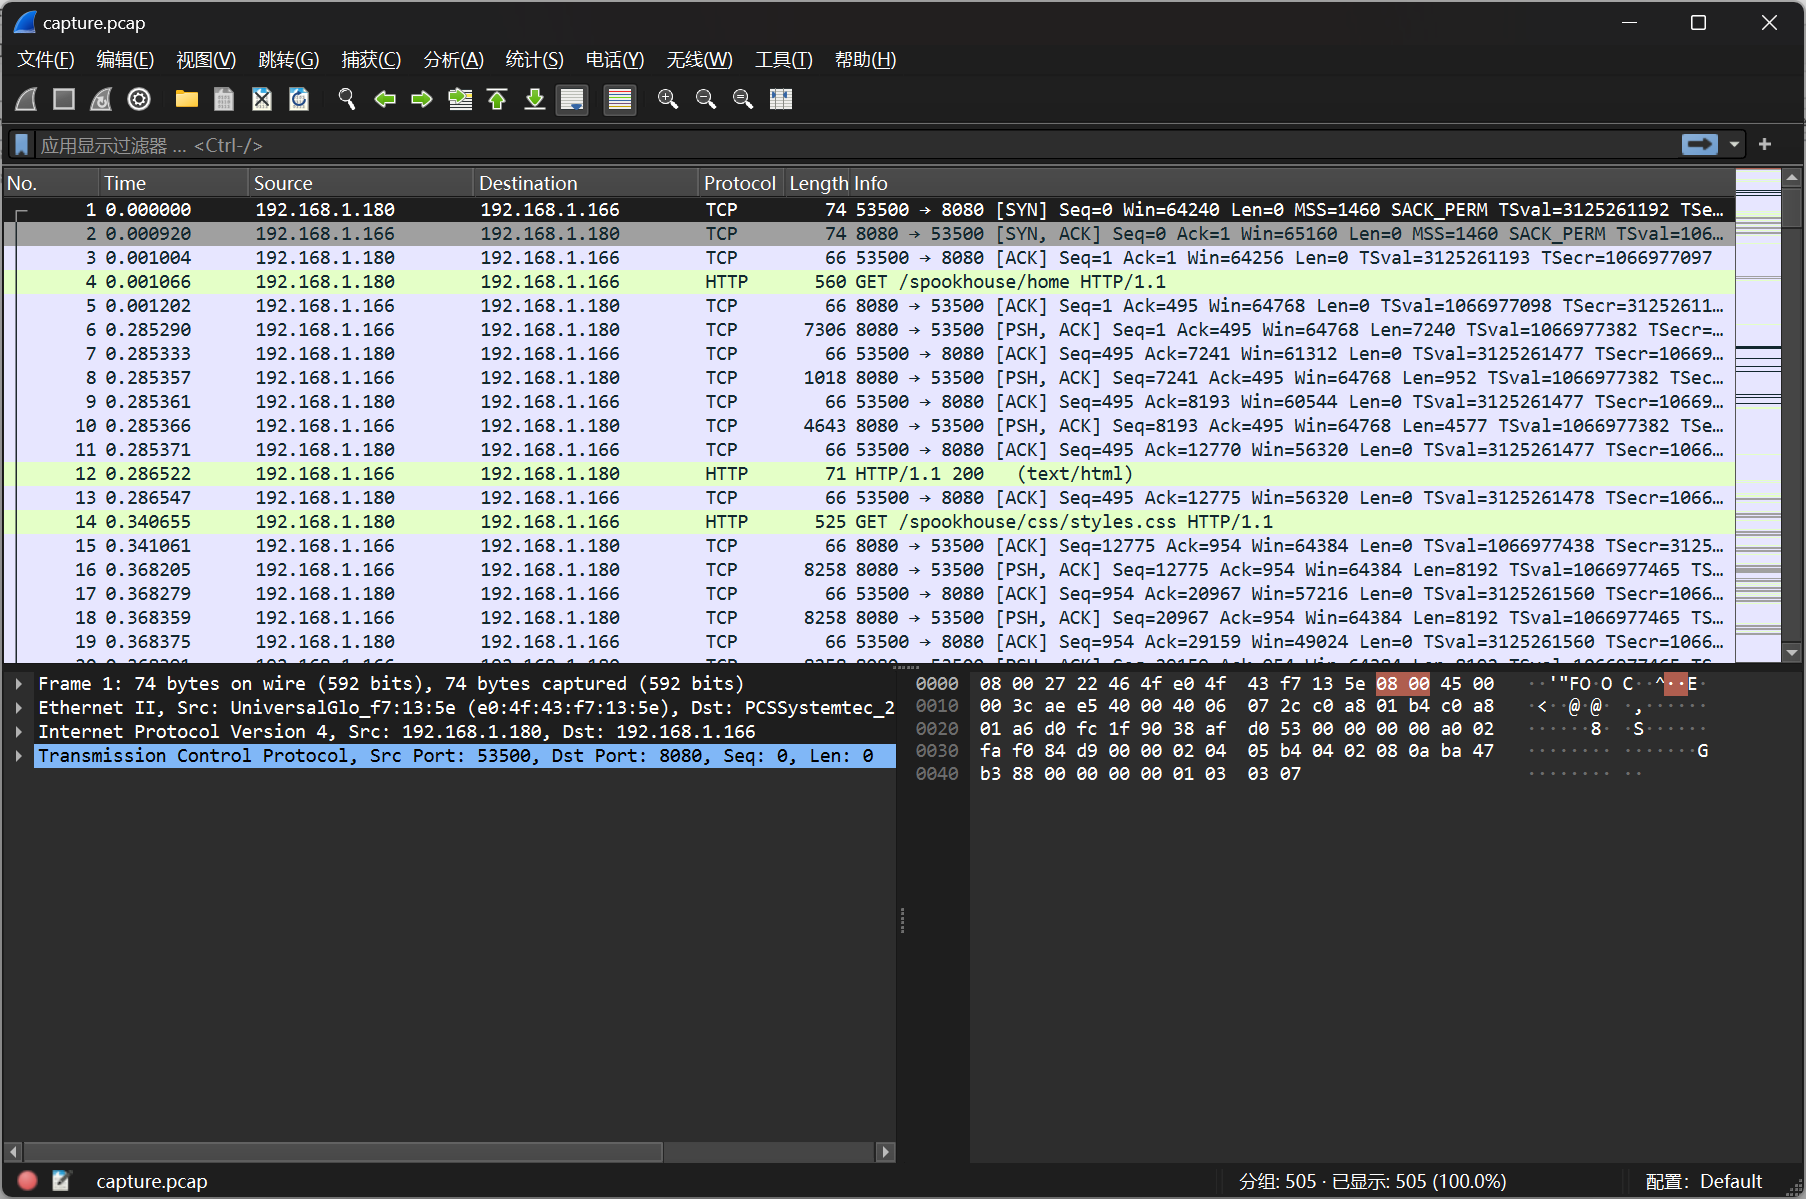This screenshot has height=1199, width=1806.
Task: Go back in packet history
Action: click(x=385, y=99)
